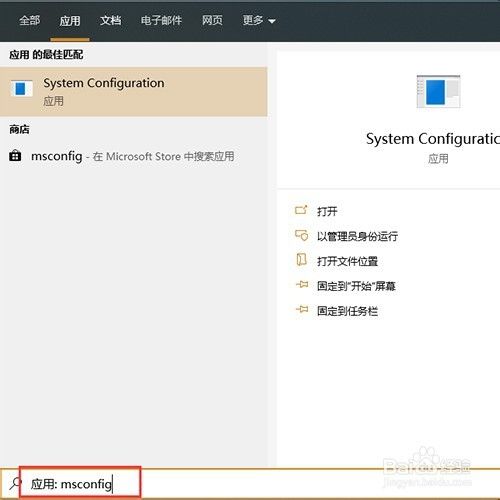Expand the 更多 dropdown menu
Viewport: 500px width, 500px height.
pos(259,21)
